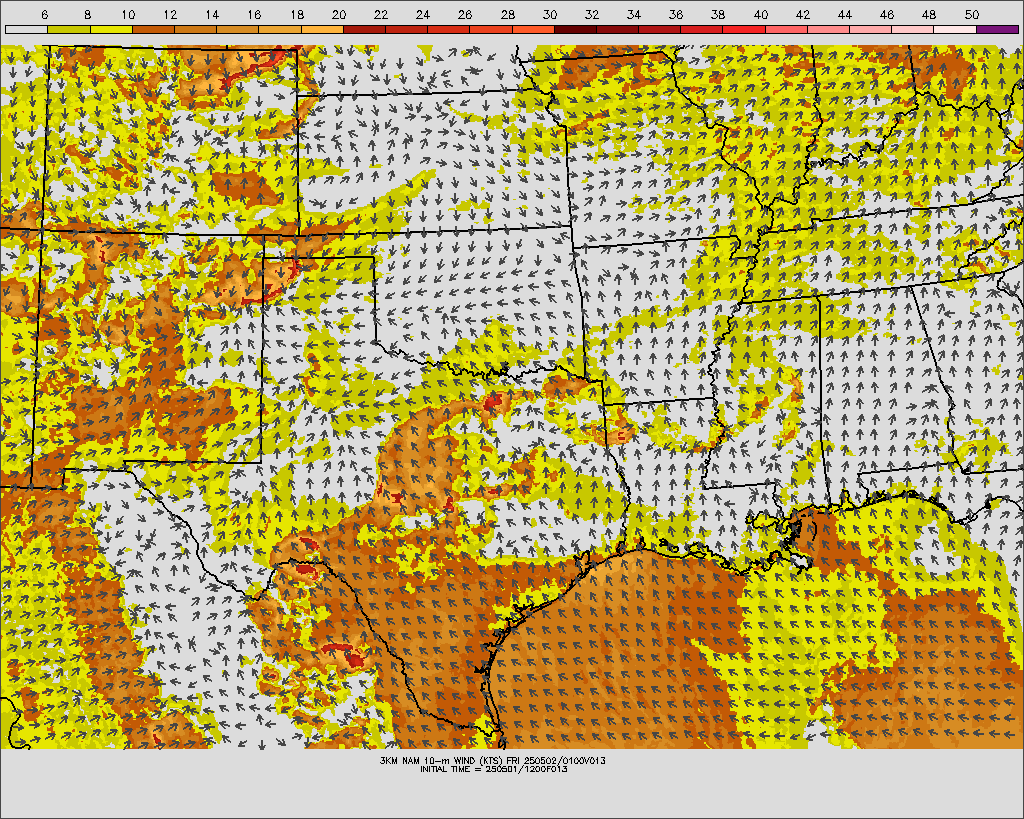Click the legend label "8"
Image resolution: width=1024 pixels, height=819 pixels.
[88, 14]
